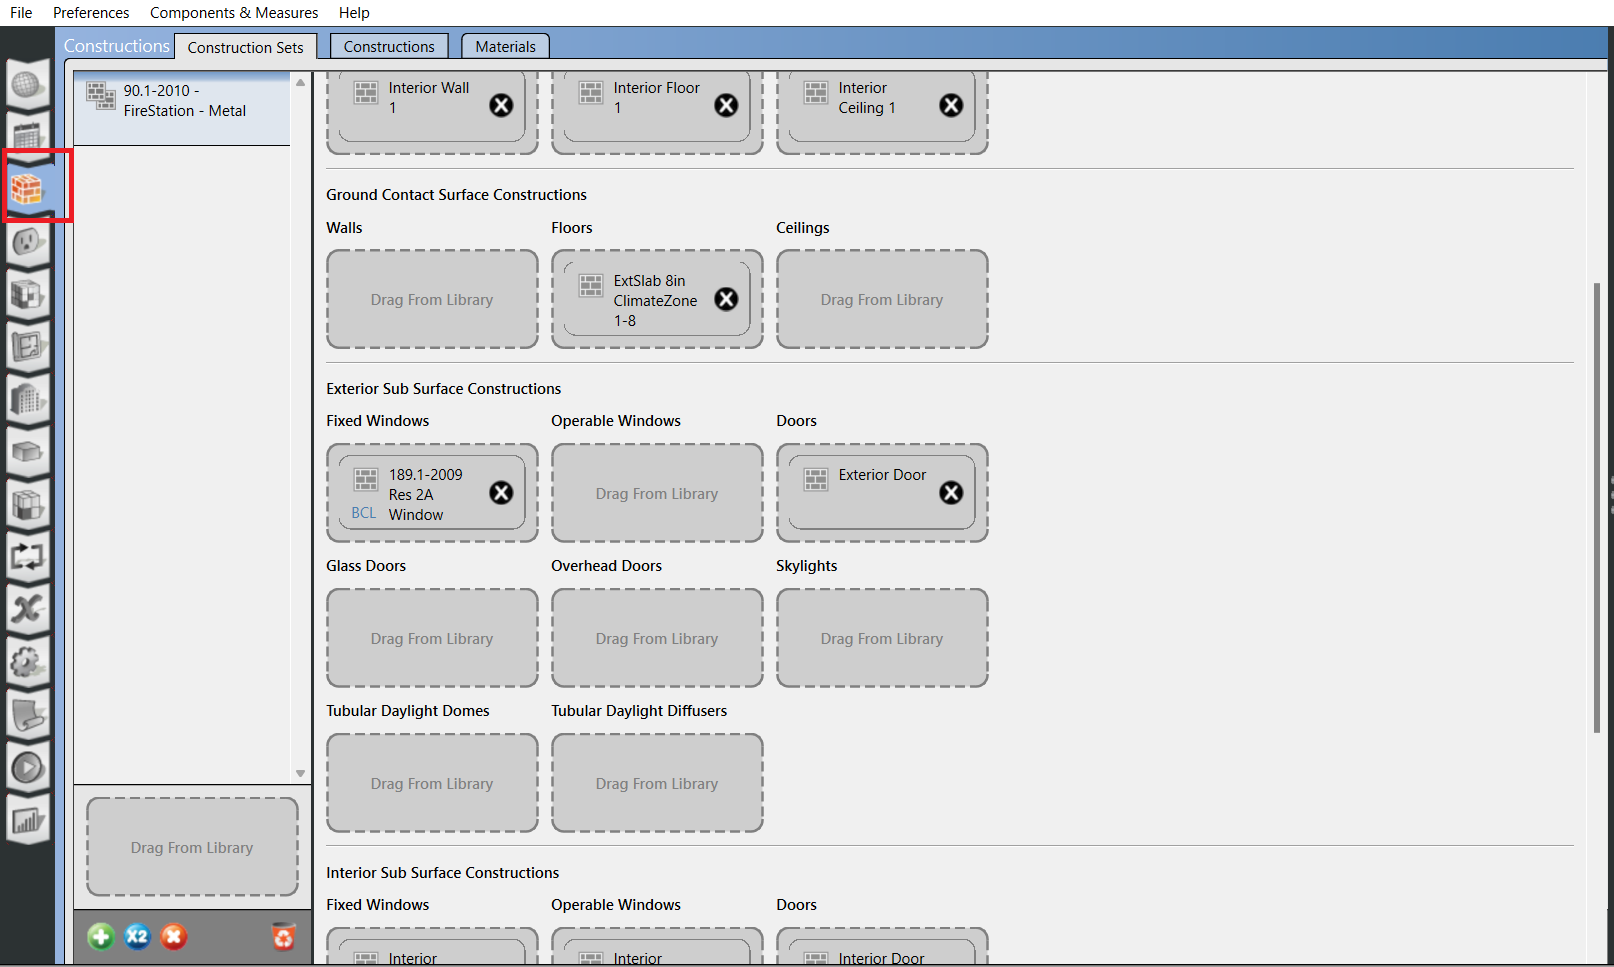Select the Interior Wall 1 card
This screenshot has height=967, width=1614.
(432, 105)
